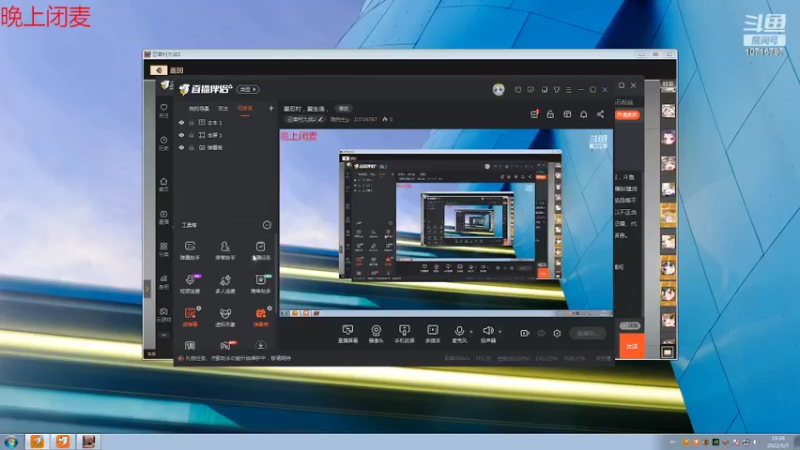Add a new scene with plus button
The height and width of the screenshot is (450, 800).
pos(271,108)
